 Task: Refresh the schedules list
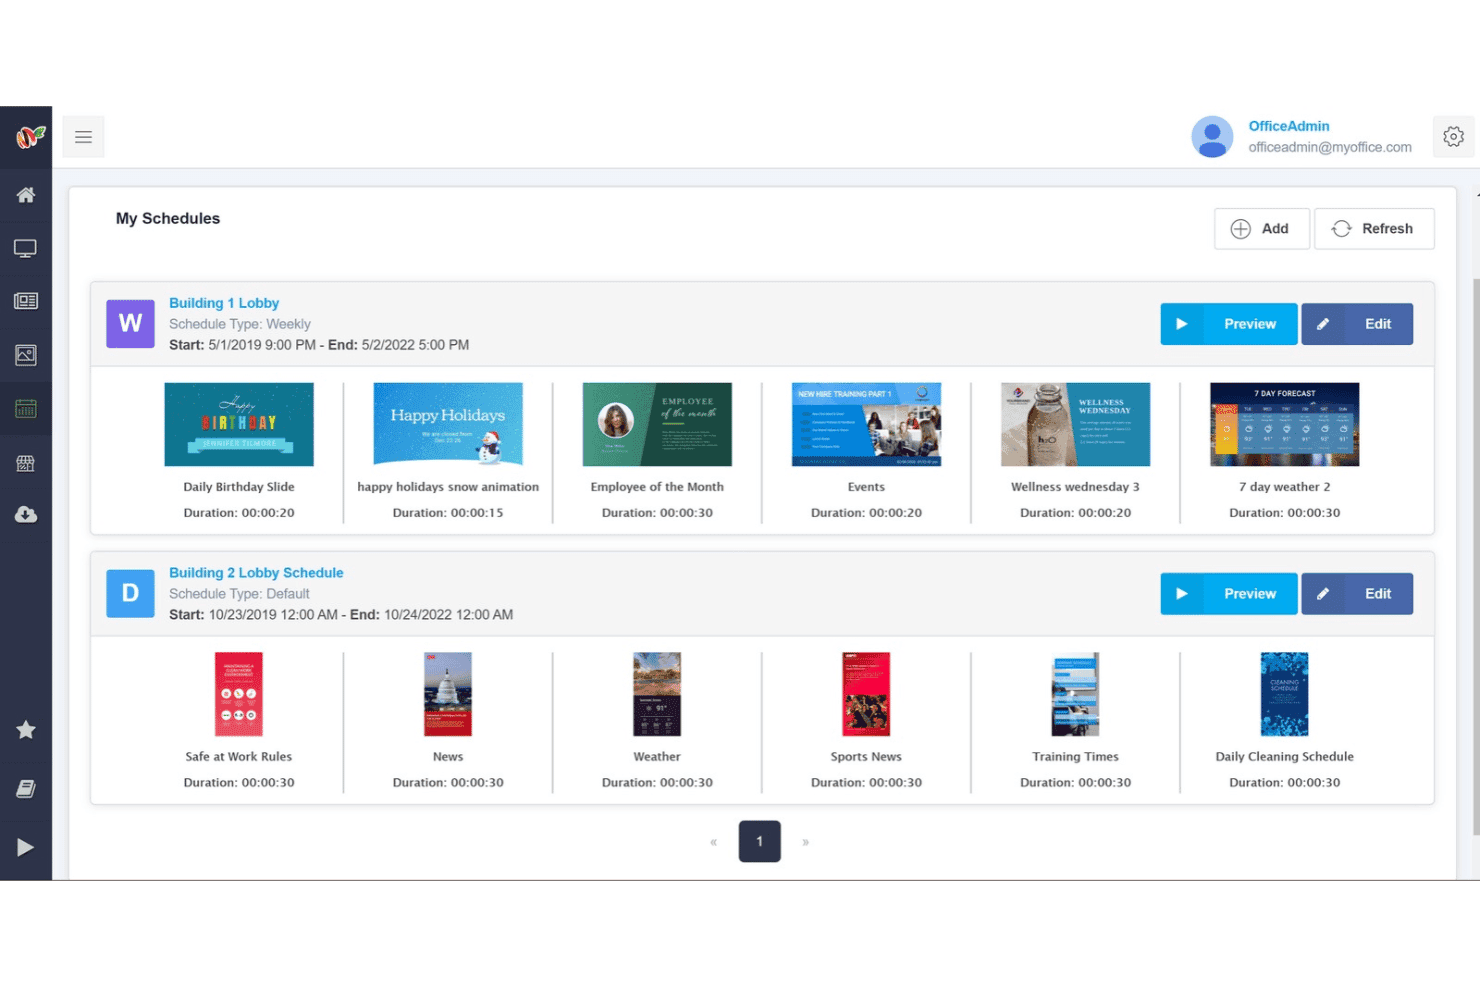point(1374,229)
